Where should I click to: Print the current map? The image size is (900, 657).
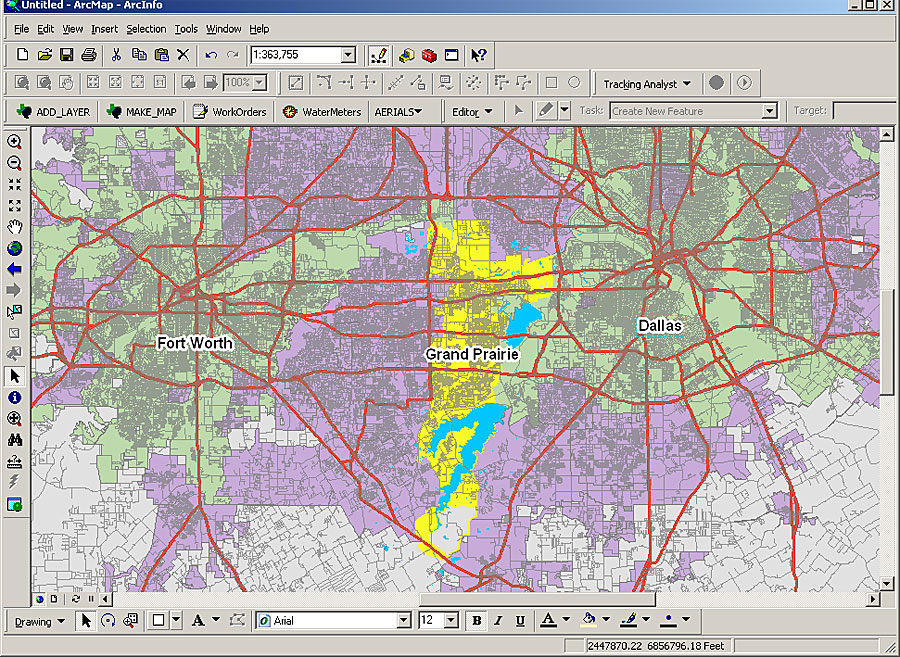88,55
